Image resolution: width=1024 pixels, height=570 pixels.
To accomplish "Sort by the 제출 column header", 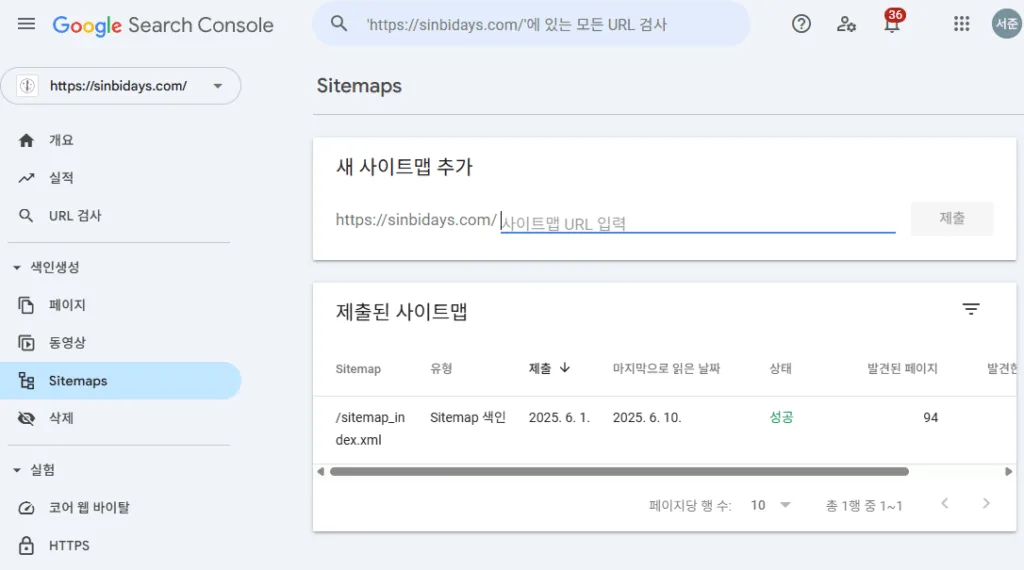I will tap(549, 368).
